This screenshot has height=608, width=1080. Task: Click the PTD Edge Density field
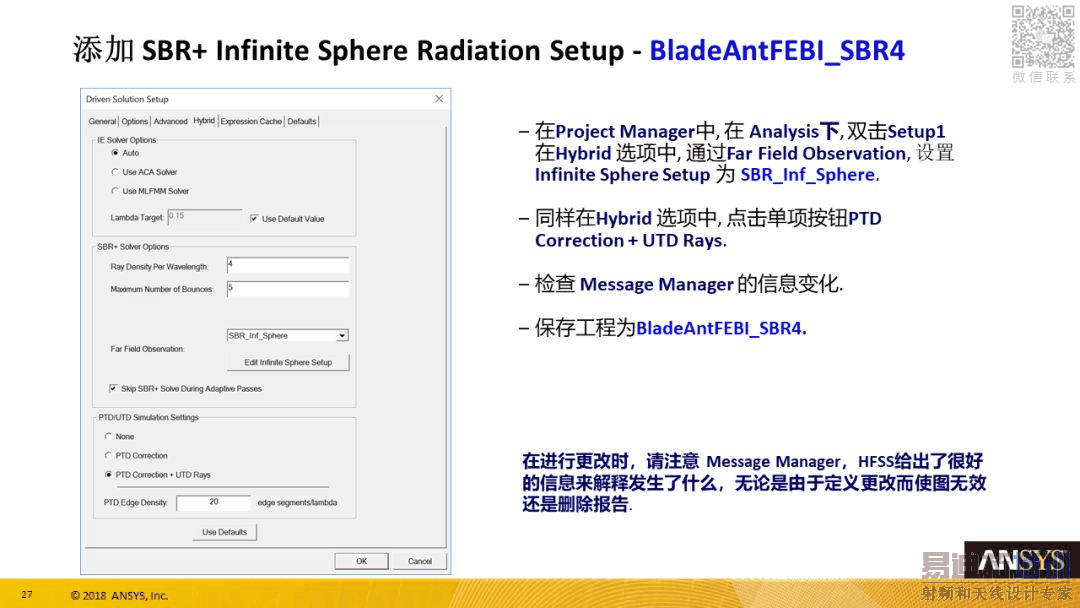click(214, 503)
